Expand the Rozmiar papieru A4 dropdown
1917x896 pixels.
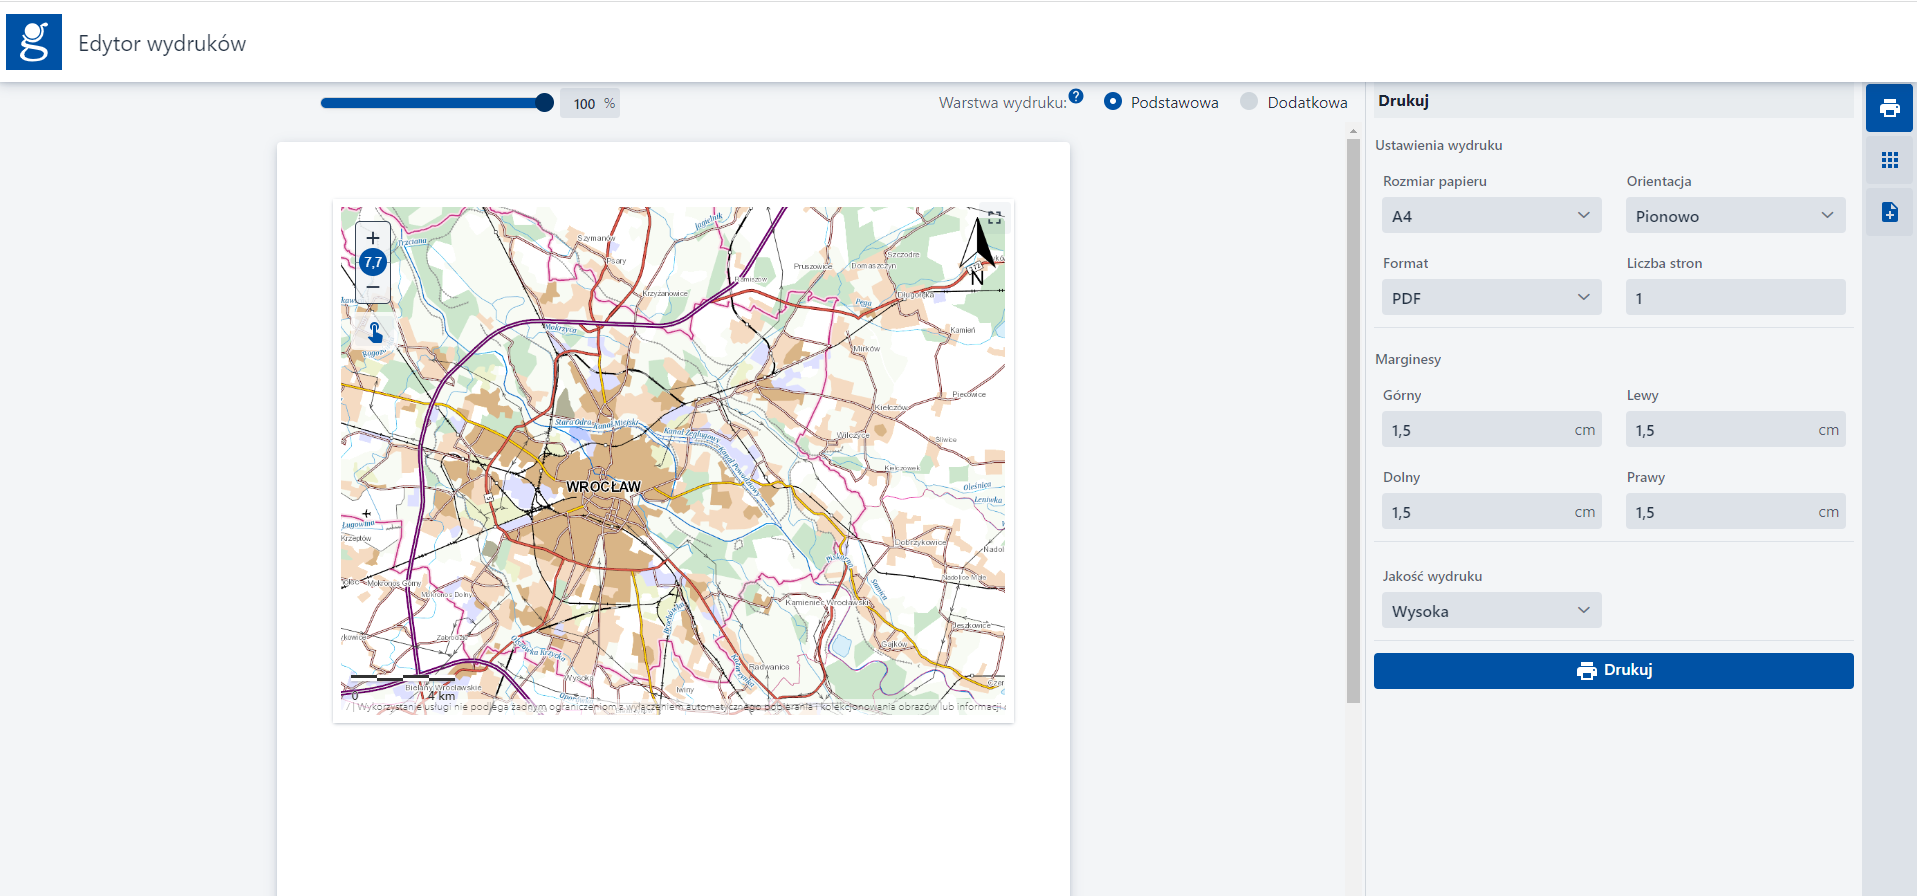[1491, 216]
